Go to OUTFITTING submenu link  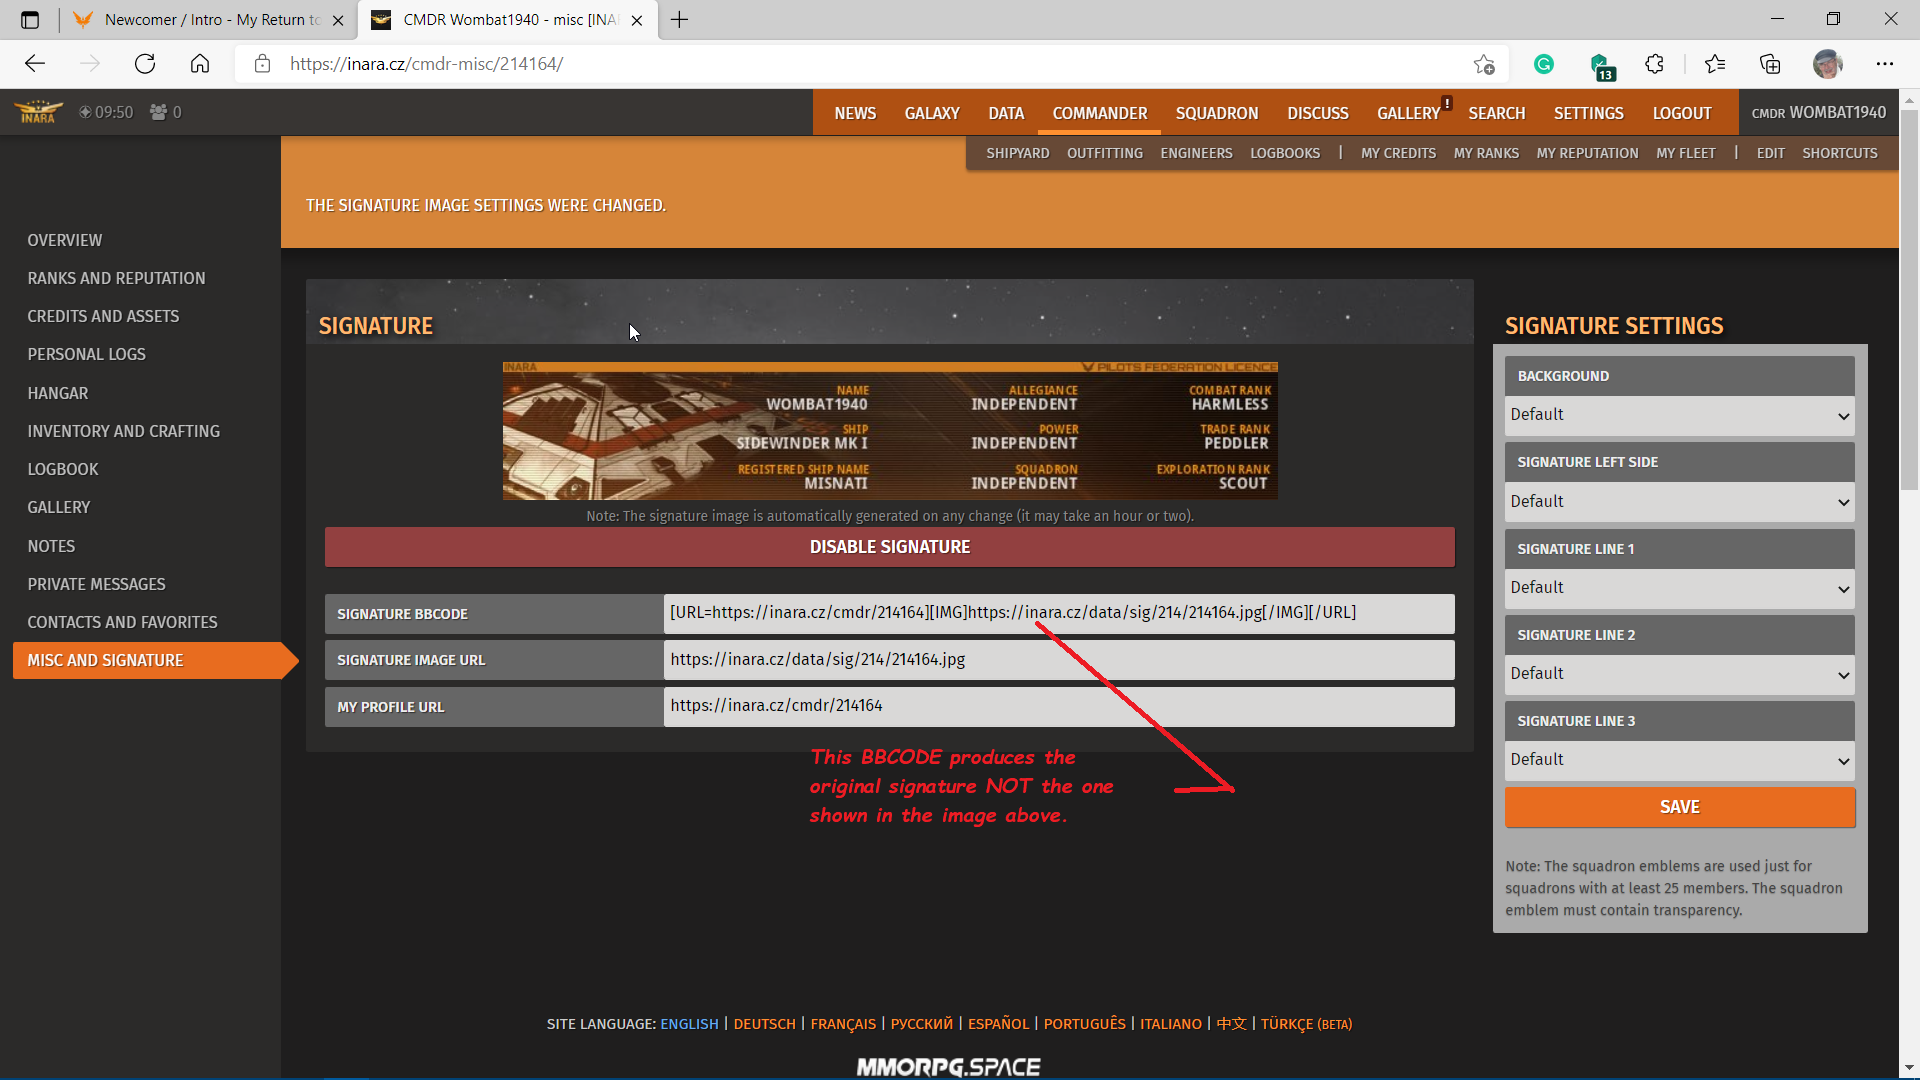[1104, 153]
